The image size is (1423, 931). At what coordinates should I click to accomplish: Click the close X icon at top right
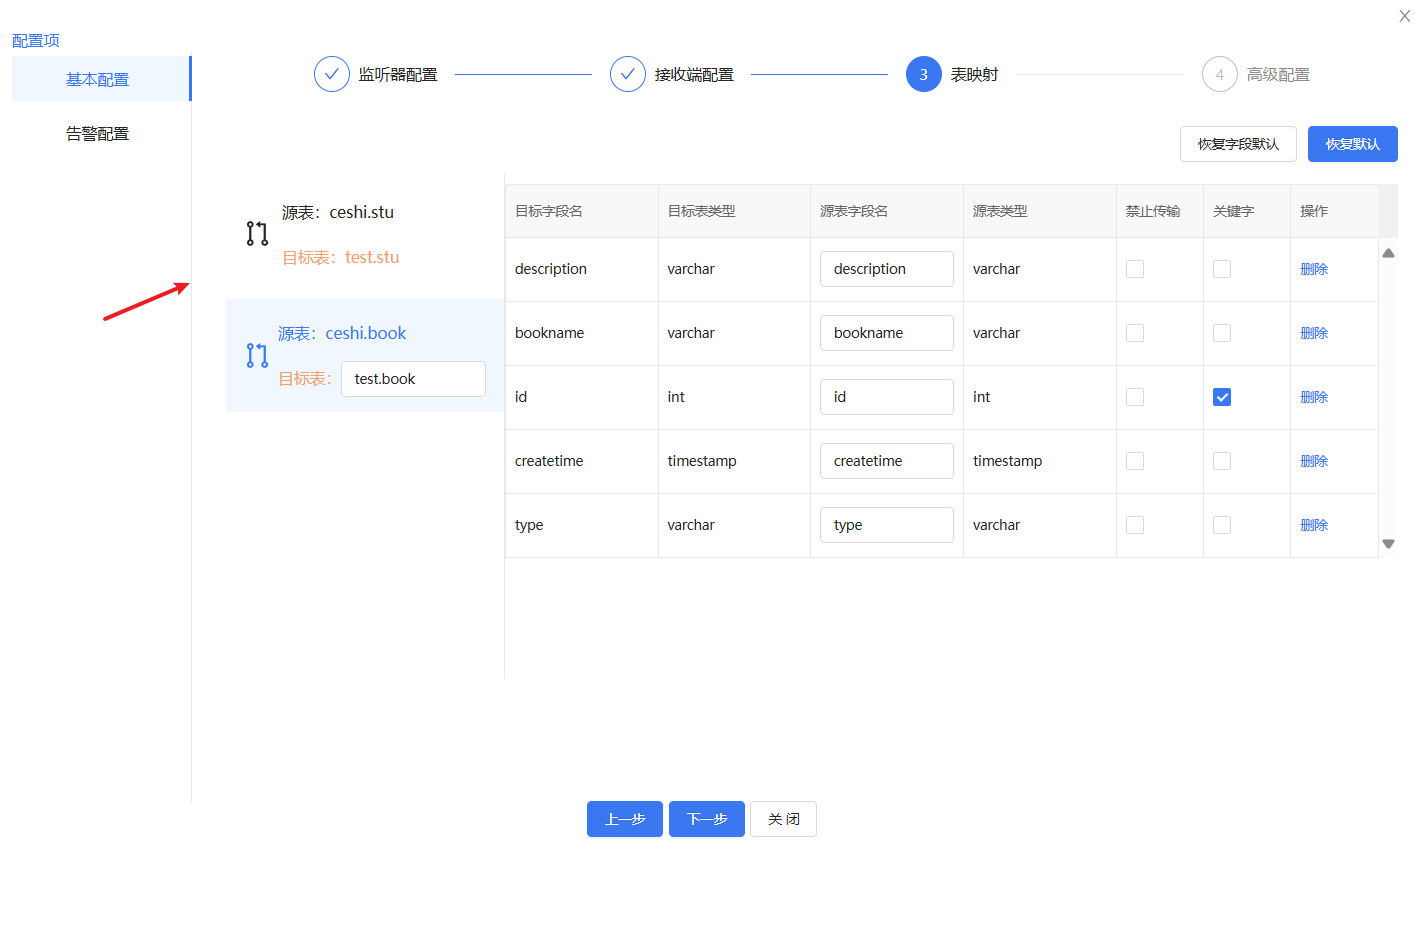click(1404, 16)
